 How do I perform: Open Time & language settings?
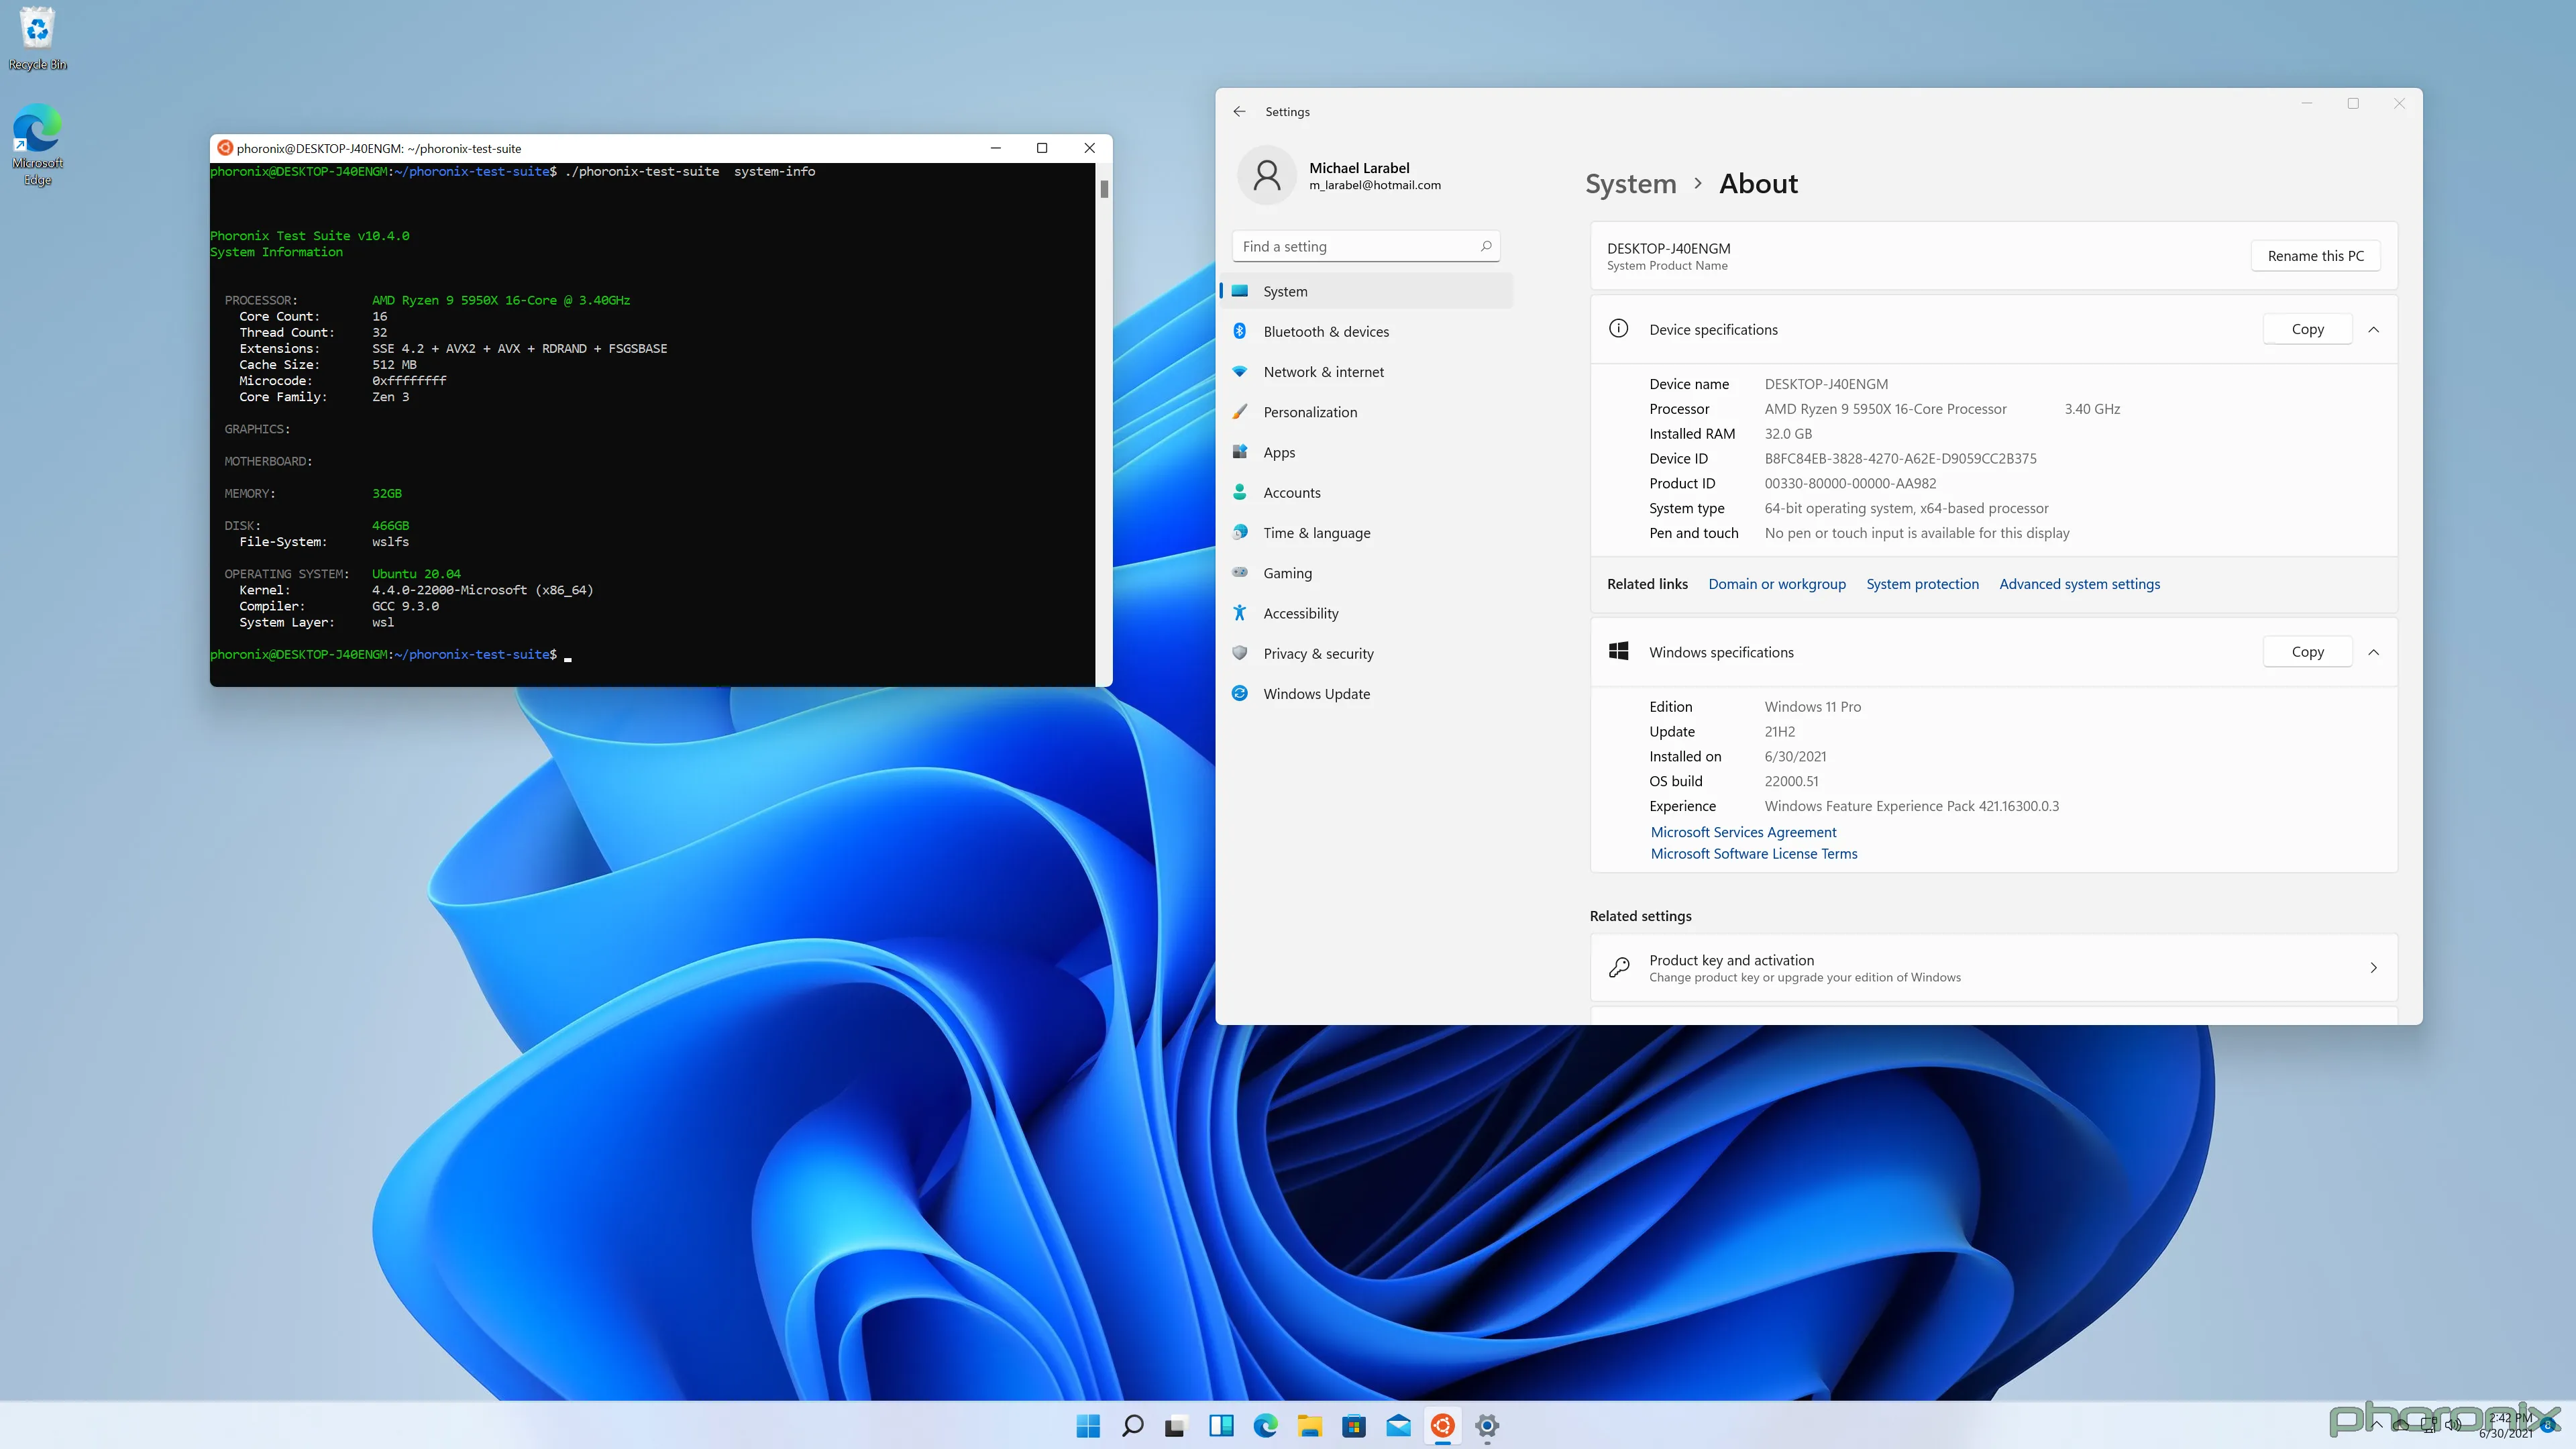click(1366, 533)
